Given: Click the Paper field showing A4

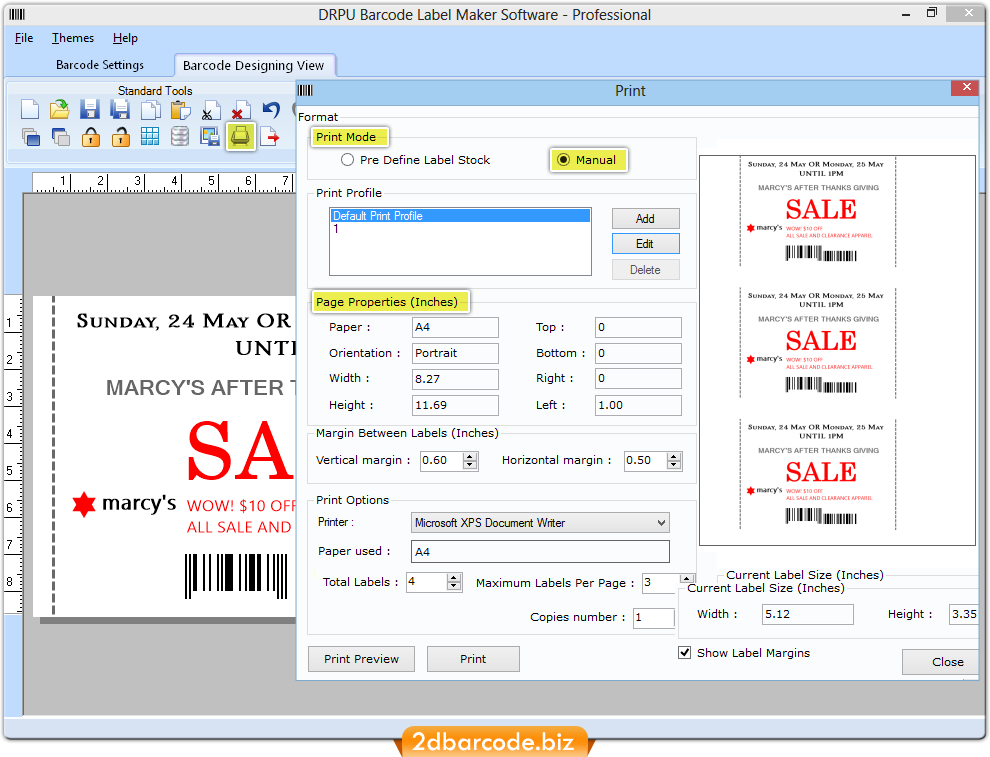Looking at the screenshot, I should click(455, 327).
